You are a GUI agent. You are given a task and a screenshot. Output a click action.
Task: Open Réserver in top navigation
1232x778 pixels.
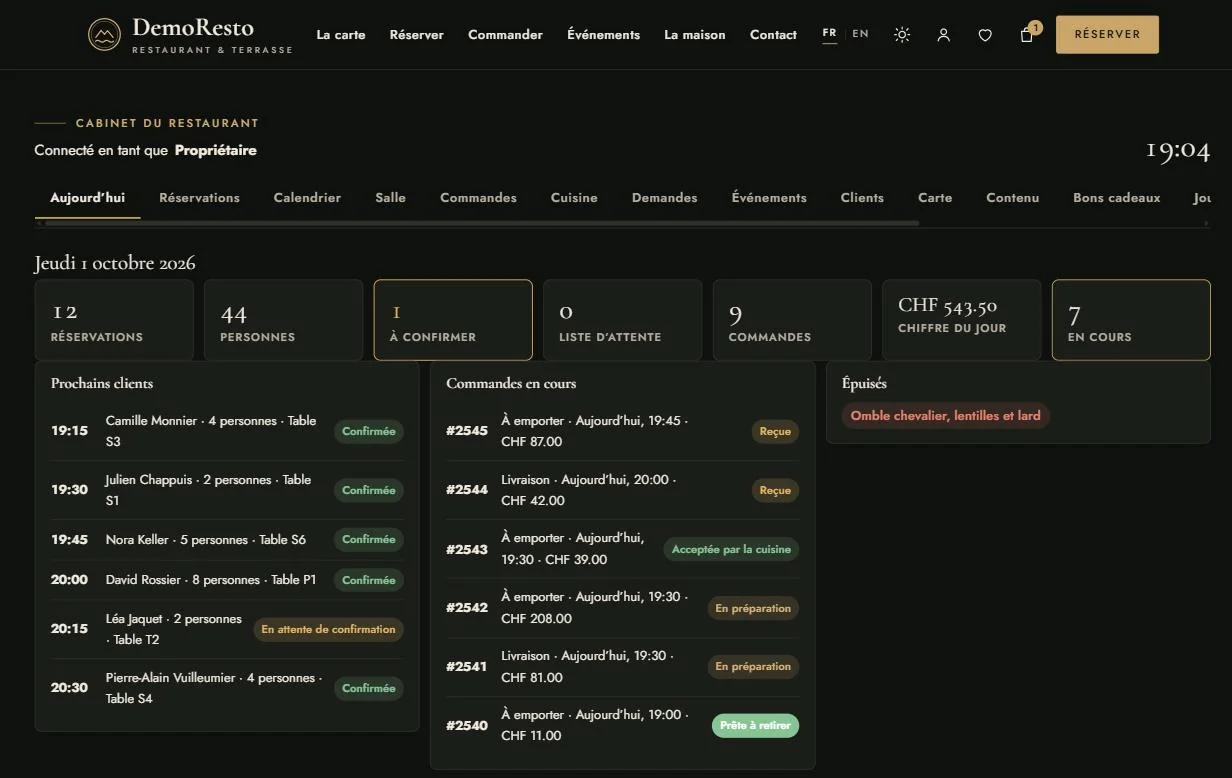click(417, 35)
